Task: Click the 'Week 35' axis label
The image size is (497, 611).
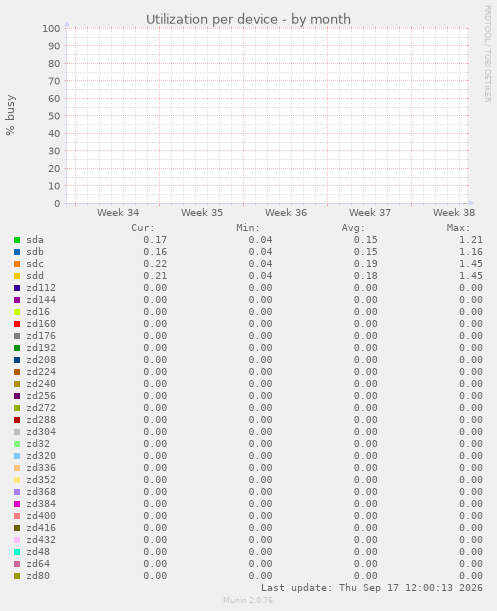Action: [202, 213]
